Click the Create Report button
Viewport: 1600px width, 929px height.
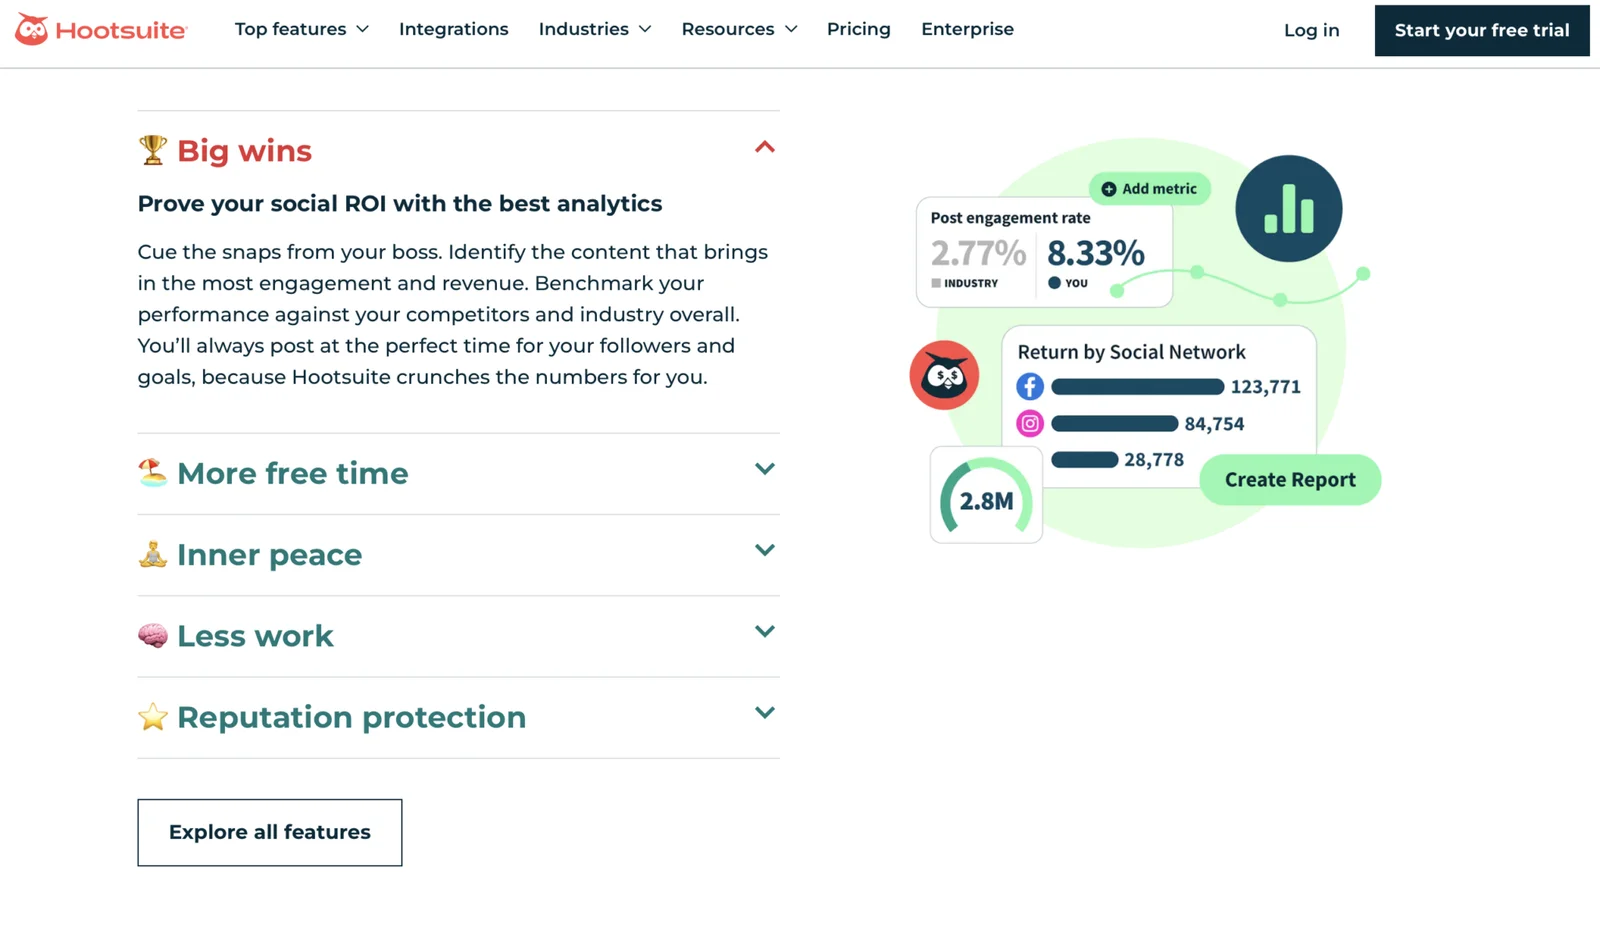[x=1290, y=480]
